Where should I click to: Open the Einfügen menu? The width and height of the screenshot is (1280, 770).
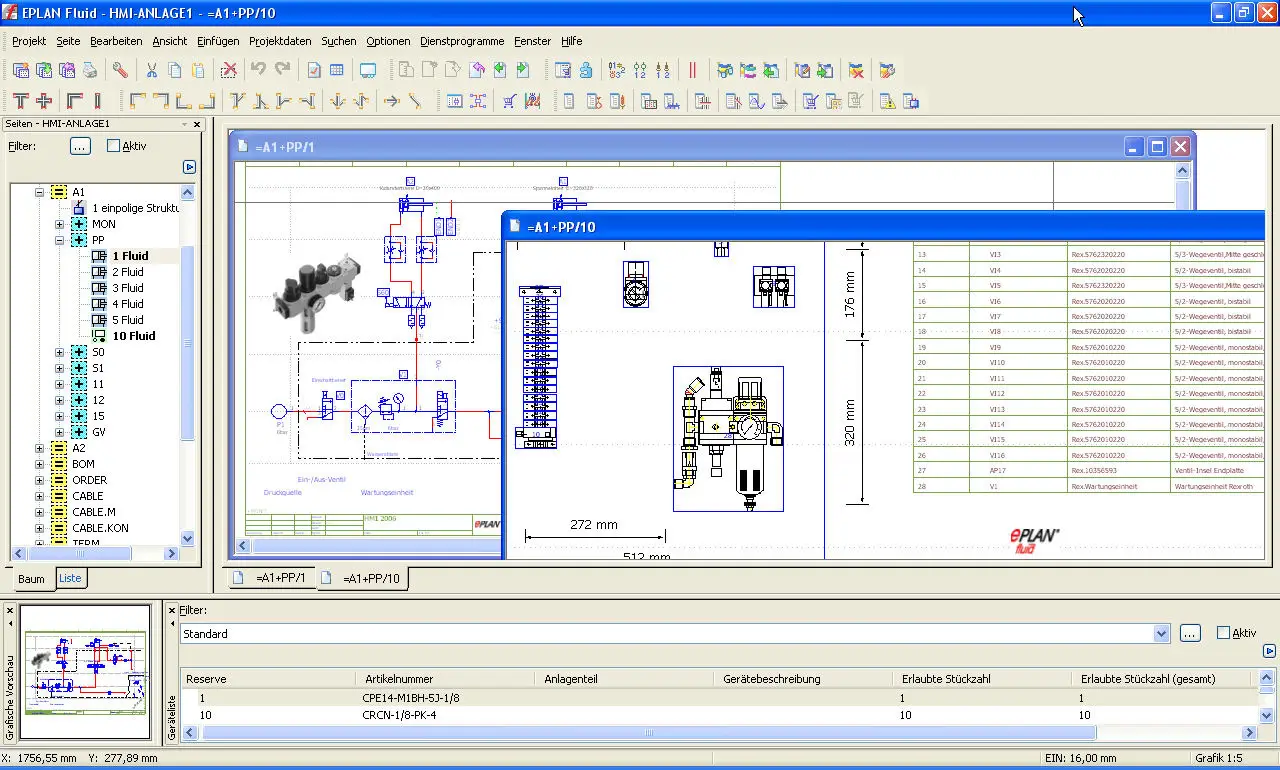click(218, 41)
